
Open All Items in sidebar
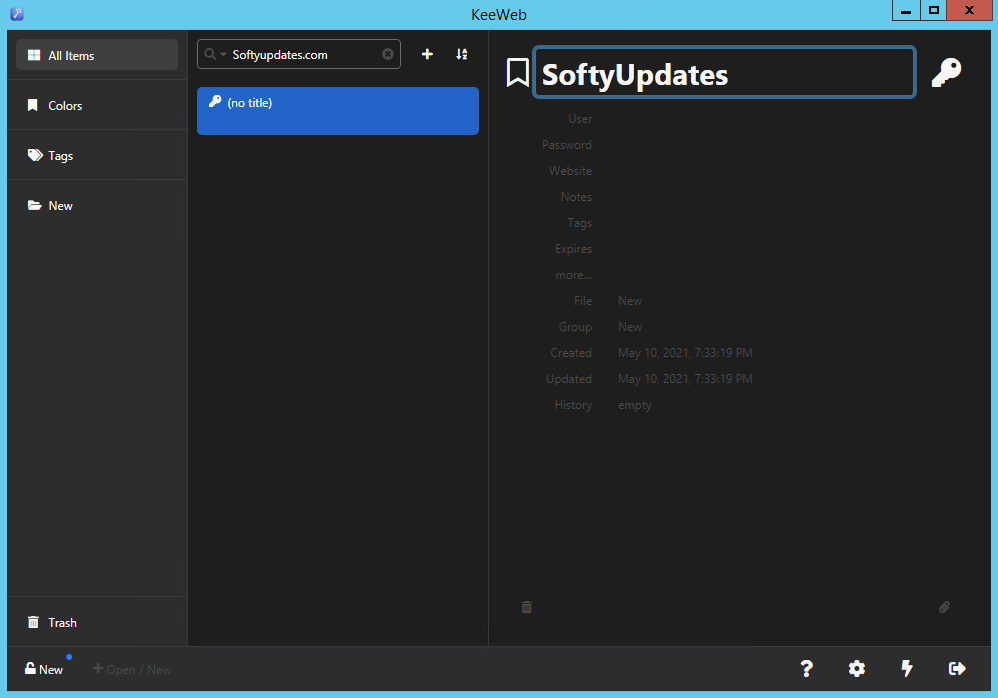coord(97,55)
